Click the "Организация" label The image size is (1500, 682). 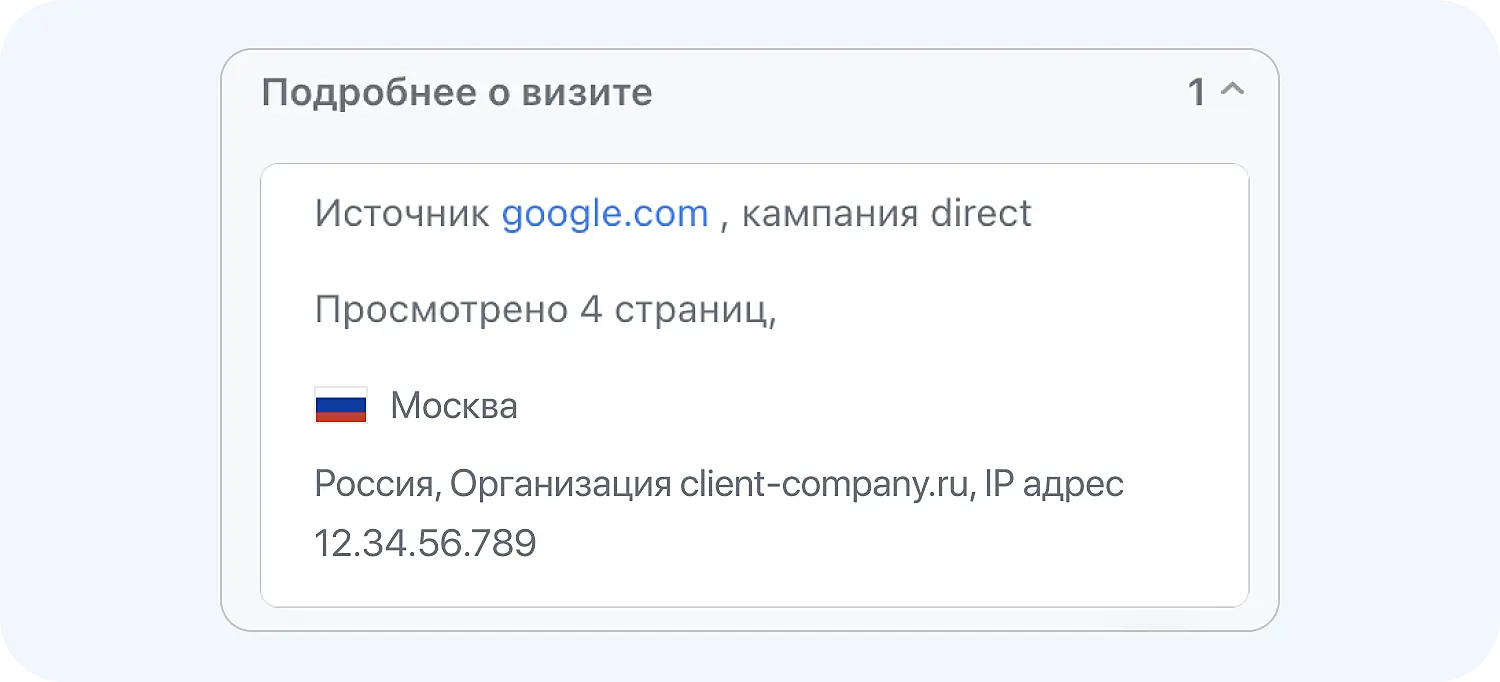coord(560,484)
